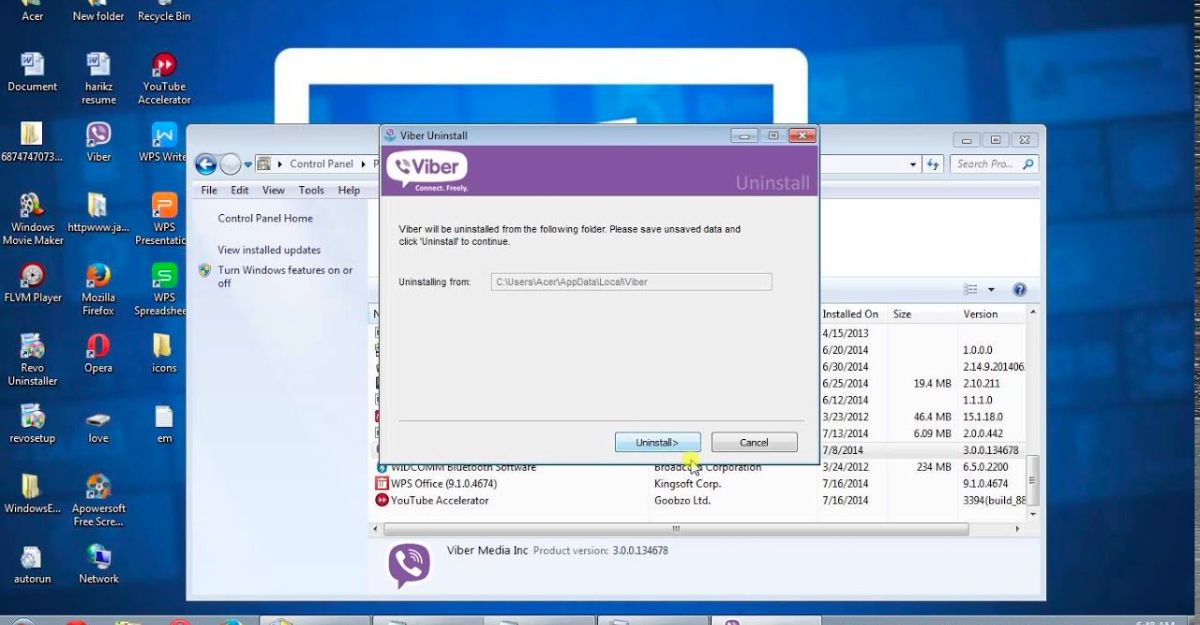Screen dimensions: 1200x625
Task: Click the Uninstalling from path field
Action: tap(631, 282)
